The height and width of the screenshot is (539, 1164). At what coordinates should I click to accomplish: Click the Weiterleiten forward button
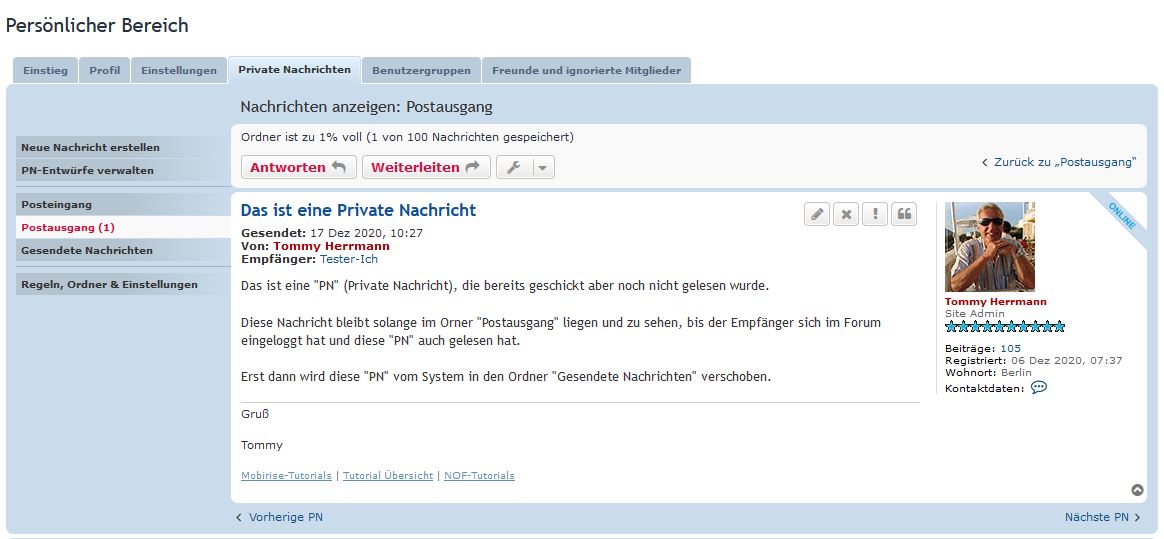426,167
